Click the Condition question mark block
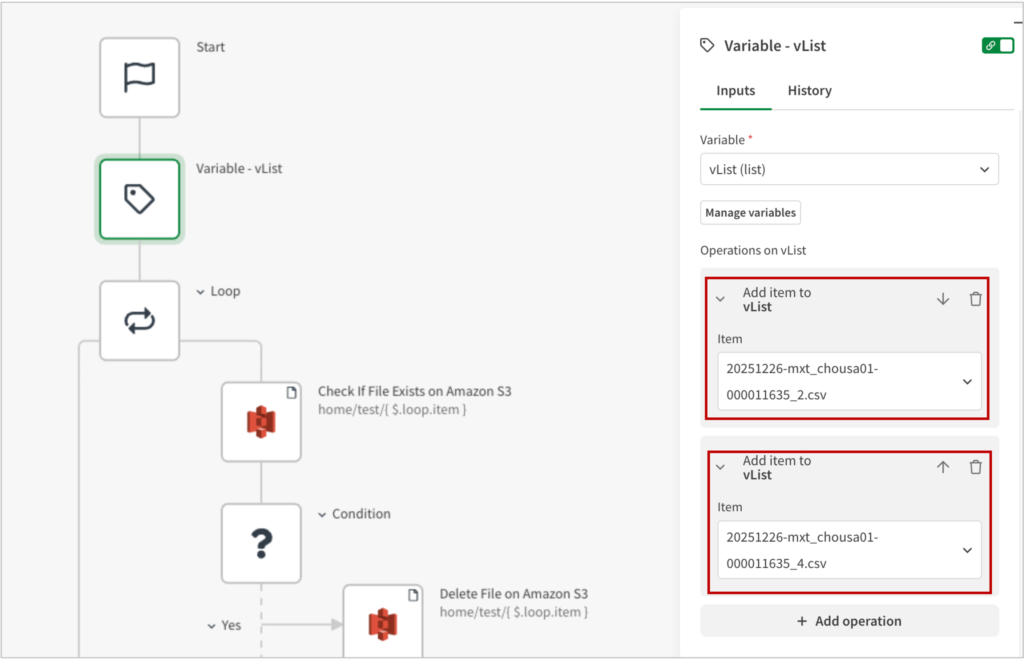Viewport: 1024px width, 660px height. click(261, 544)
